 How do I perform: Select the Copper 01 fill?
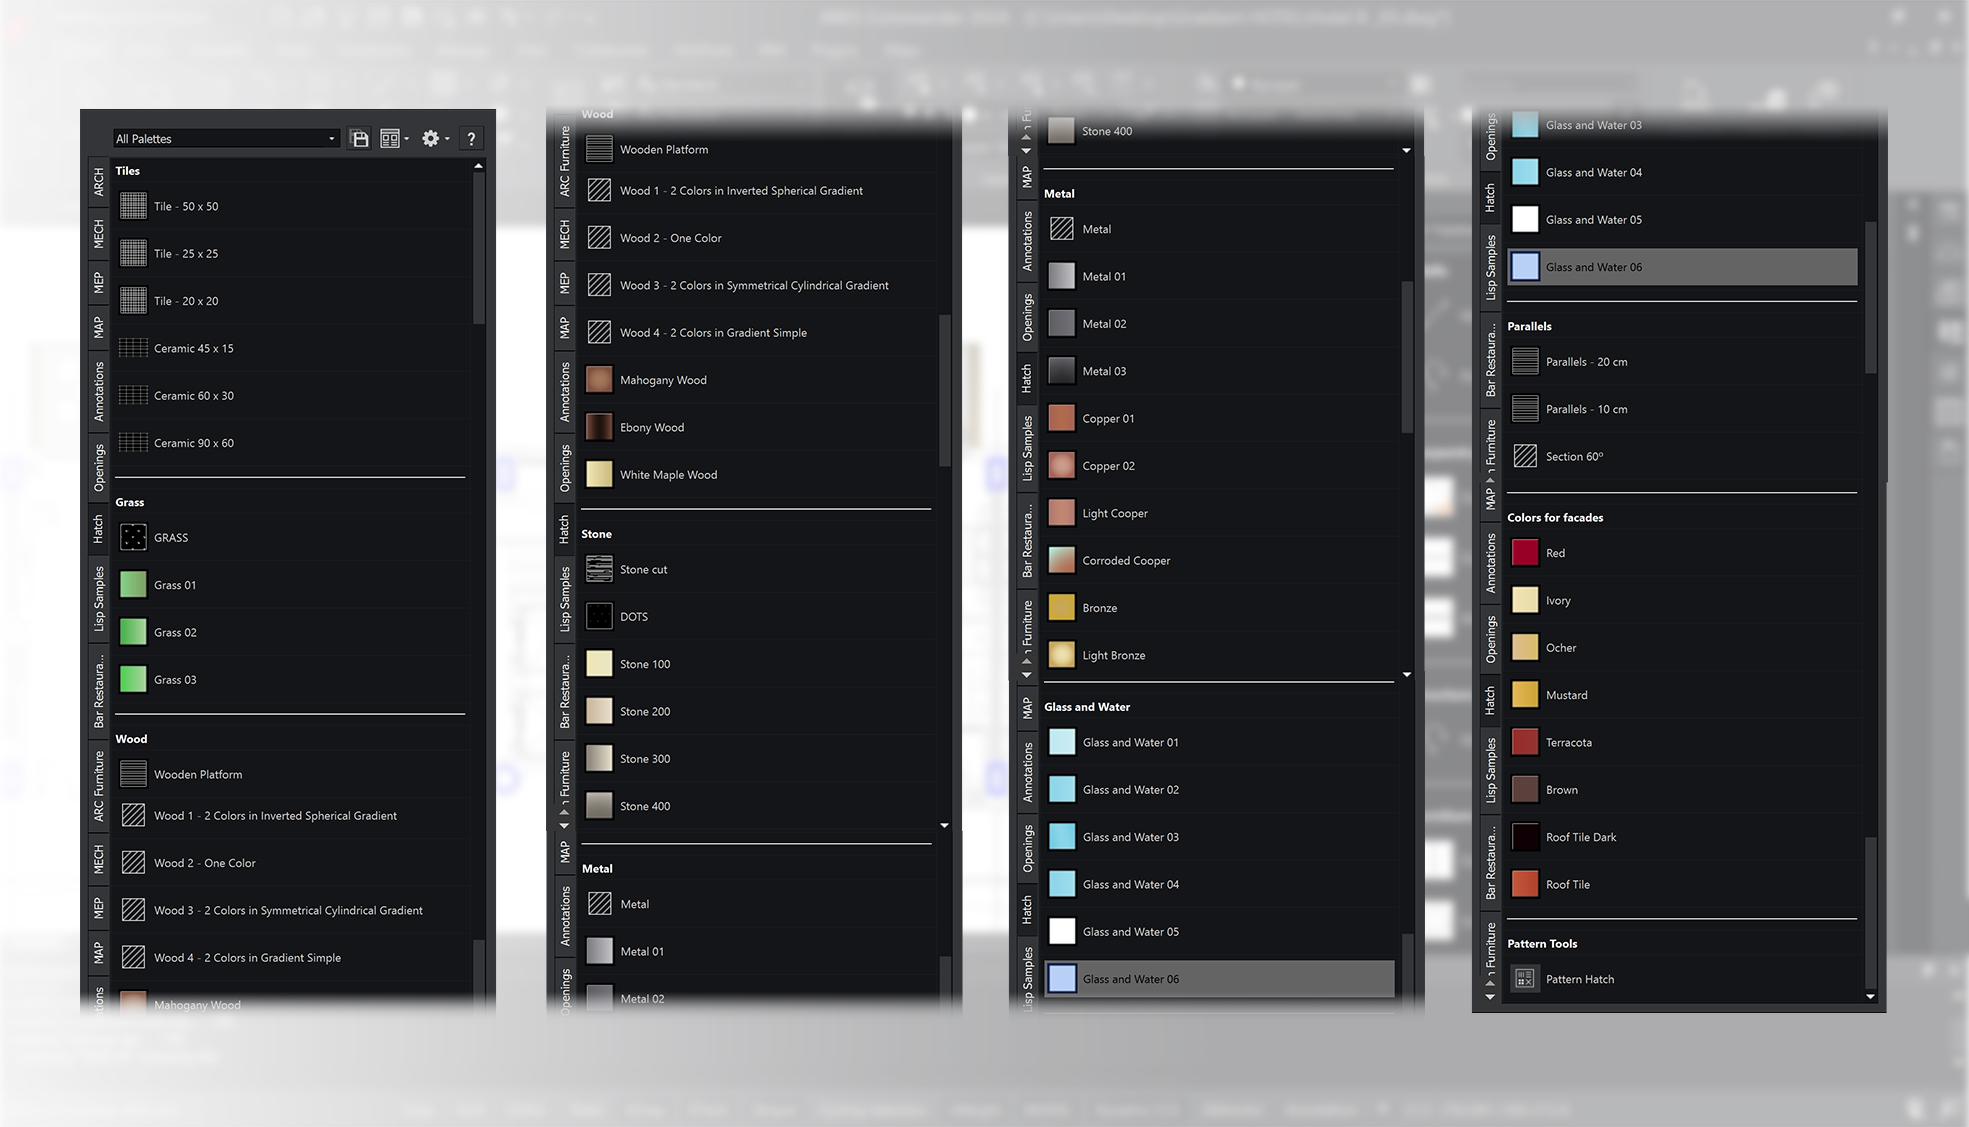tap(1220, 418)
